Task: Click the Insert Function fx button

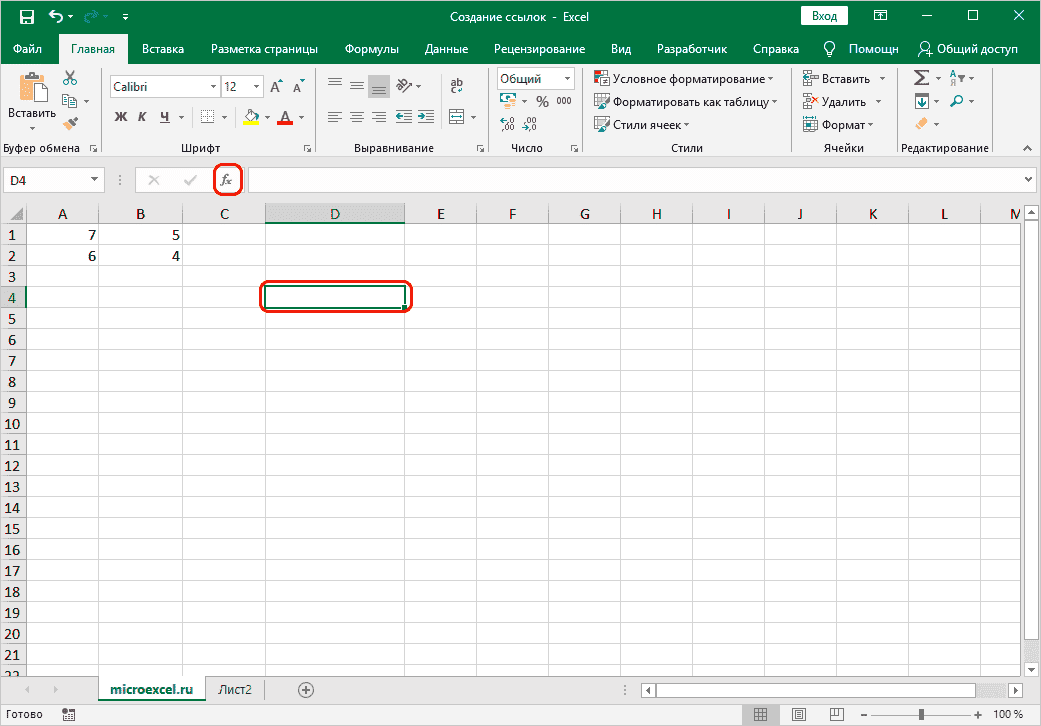Action: pyautogui.click(x=227, y=180)
